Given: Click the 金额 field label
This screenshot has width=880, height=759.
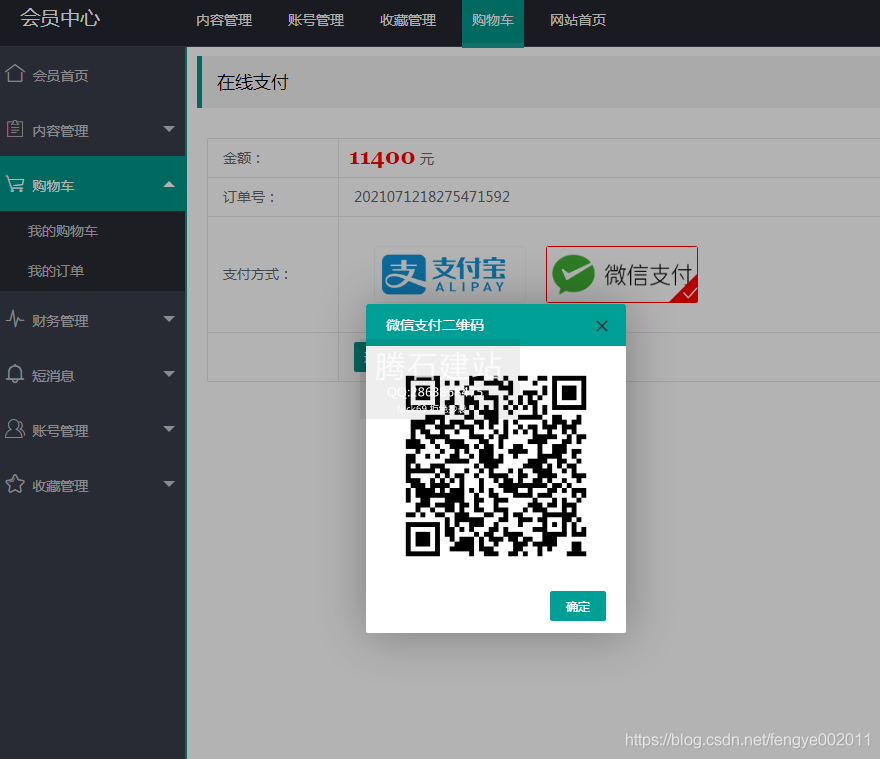Looking at the screenshot, I should [x=242, y=158].
